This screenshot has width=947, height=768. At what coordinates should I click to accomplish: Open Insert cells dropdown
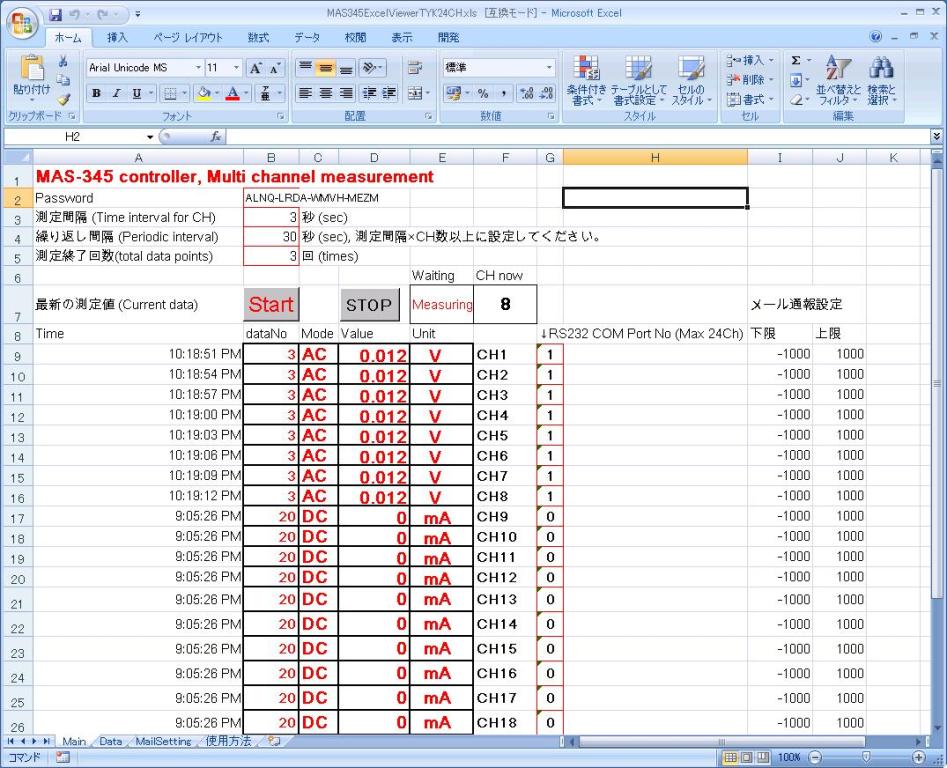coord(751,60)
